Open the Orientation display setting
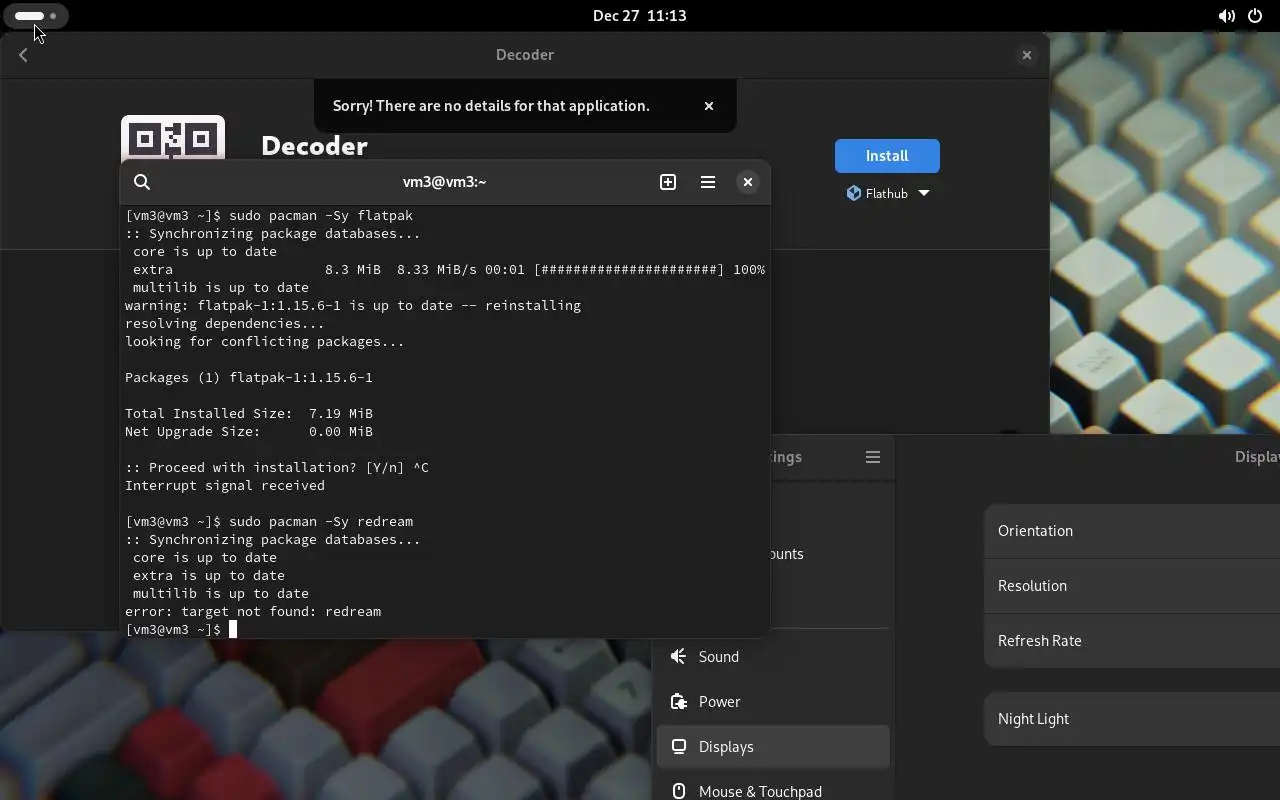The image size is (1280, 800). click(1132, 531)
